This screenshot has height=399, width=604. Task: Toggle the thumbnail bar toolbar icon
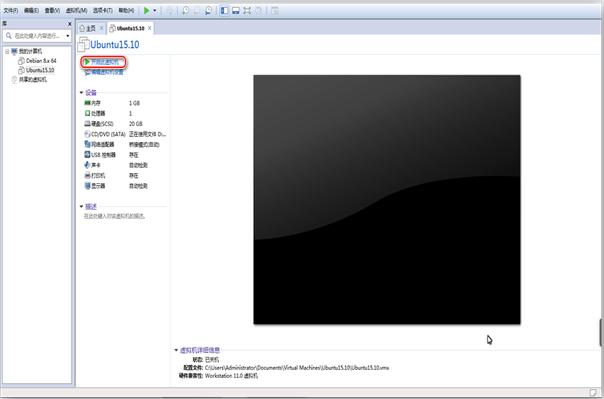click(236, 11)
